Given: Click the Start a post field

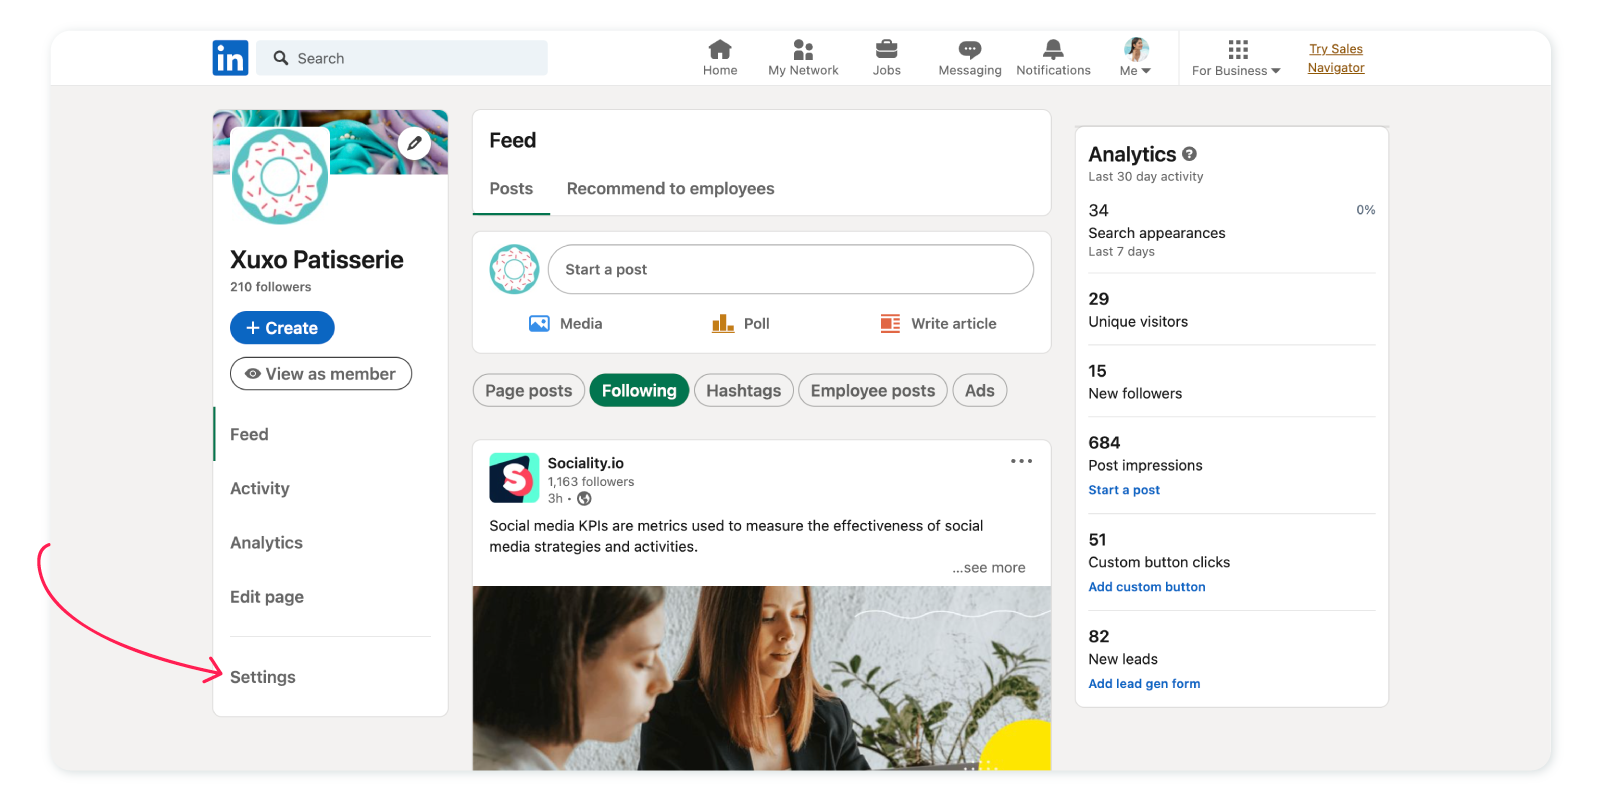Looking at the screenshot, I should 791,269.
